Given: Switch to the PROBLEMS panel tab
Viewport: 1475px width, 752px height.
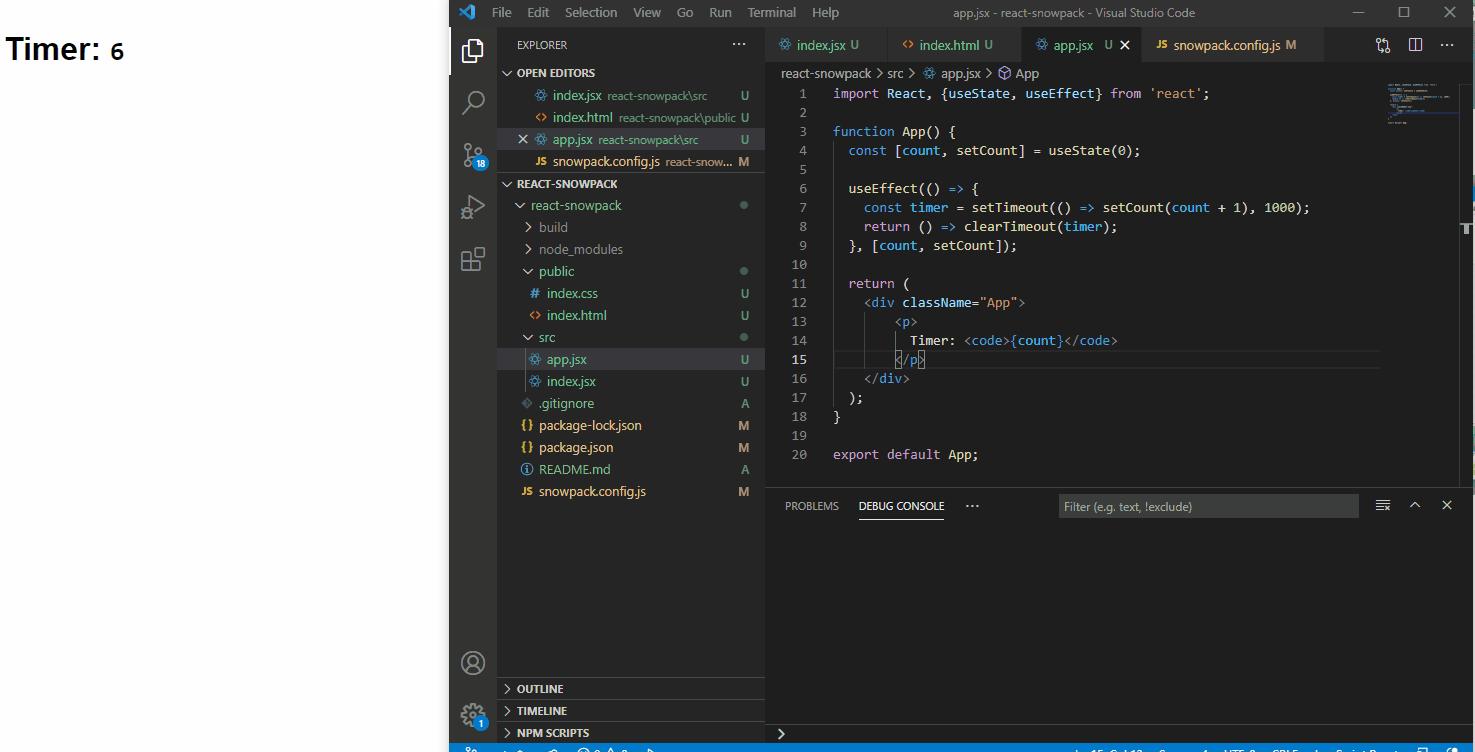Looking at the screenshot, I should click(811, 506).
